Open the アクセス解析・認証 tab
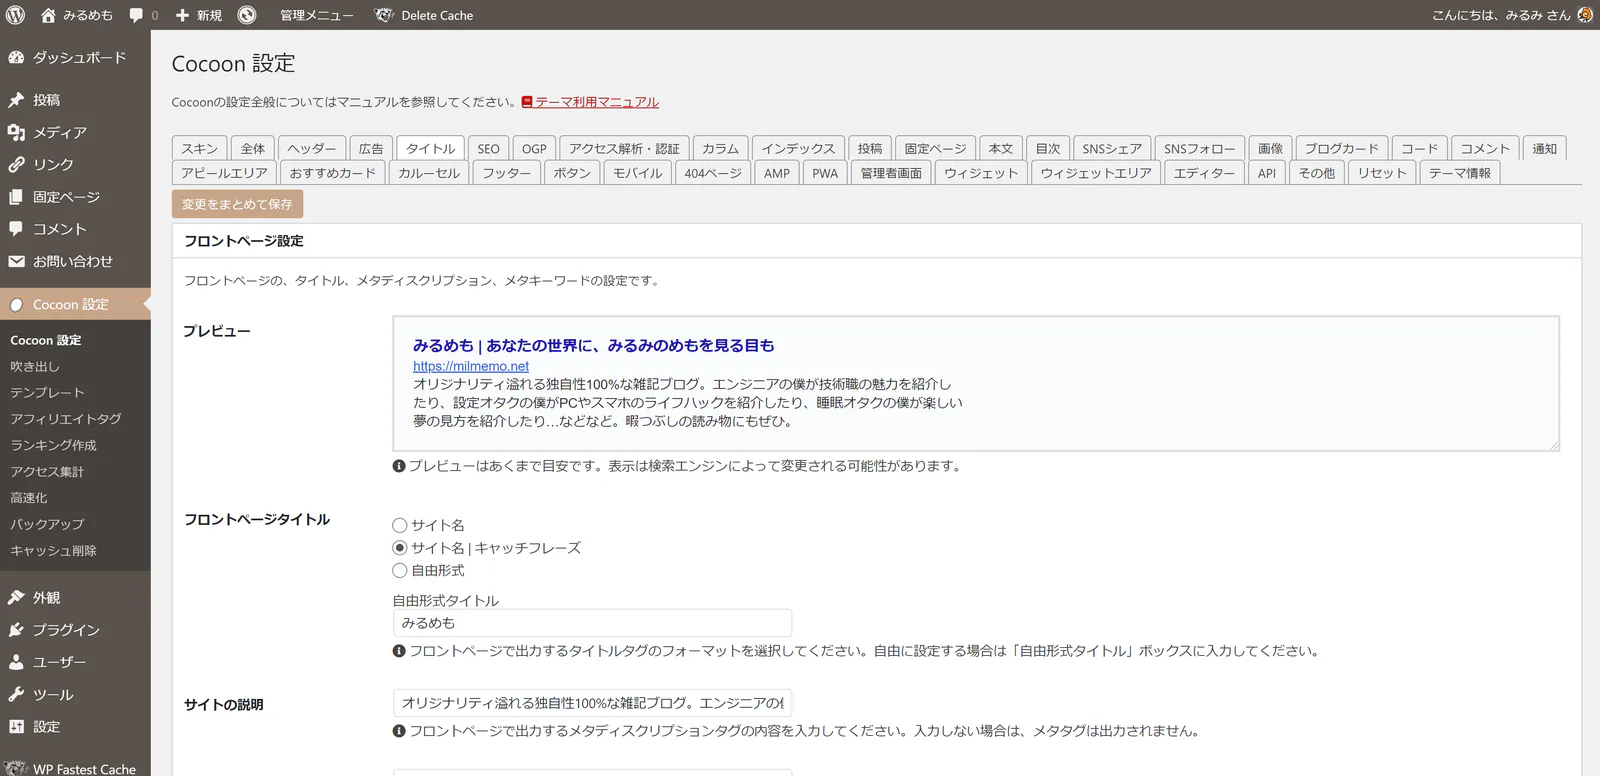Screen dimensions: 1600x776 click(x=624, y=148)
